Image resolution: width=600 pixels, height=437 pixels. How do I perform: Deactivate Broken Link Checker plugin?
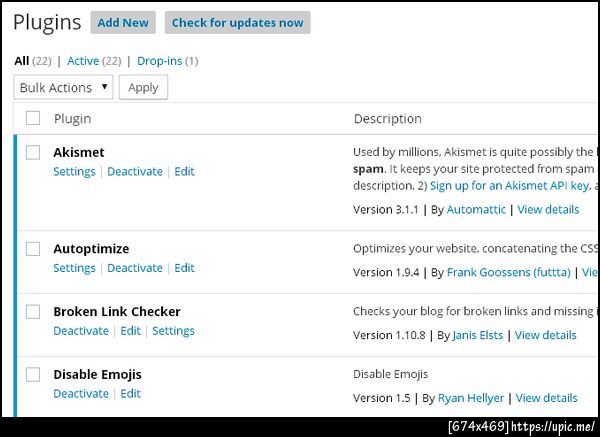[x=81, y=331]
